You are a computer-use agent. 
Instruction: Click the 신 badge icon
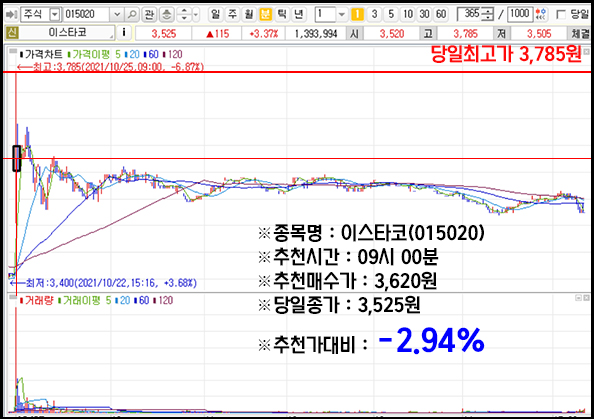click(x=12, y=33)
